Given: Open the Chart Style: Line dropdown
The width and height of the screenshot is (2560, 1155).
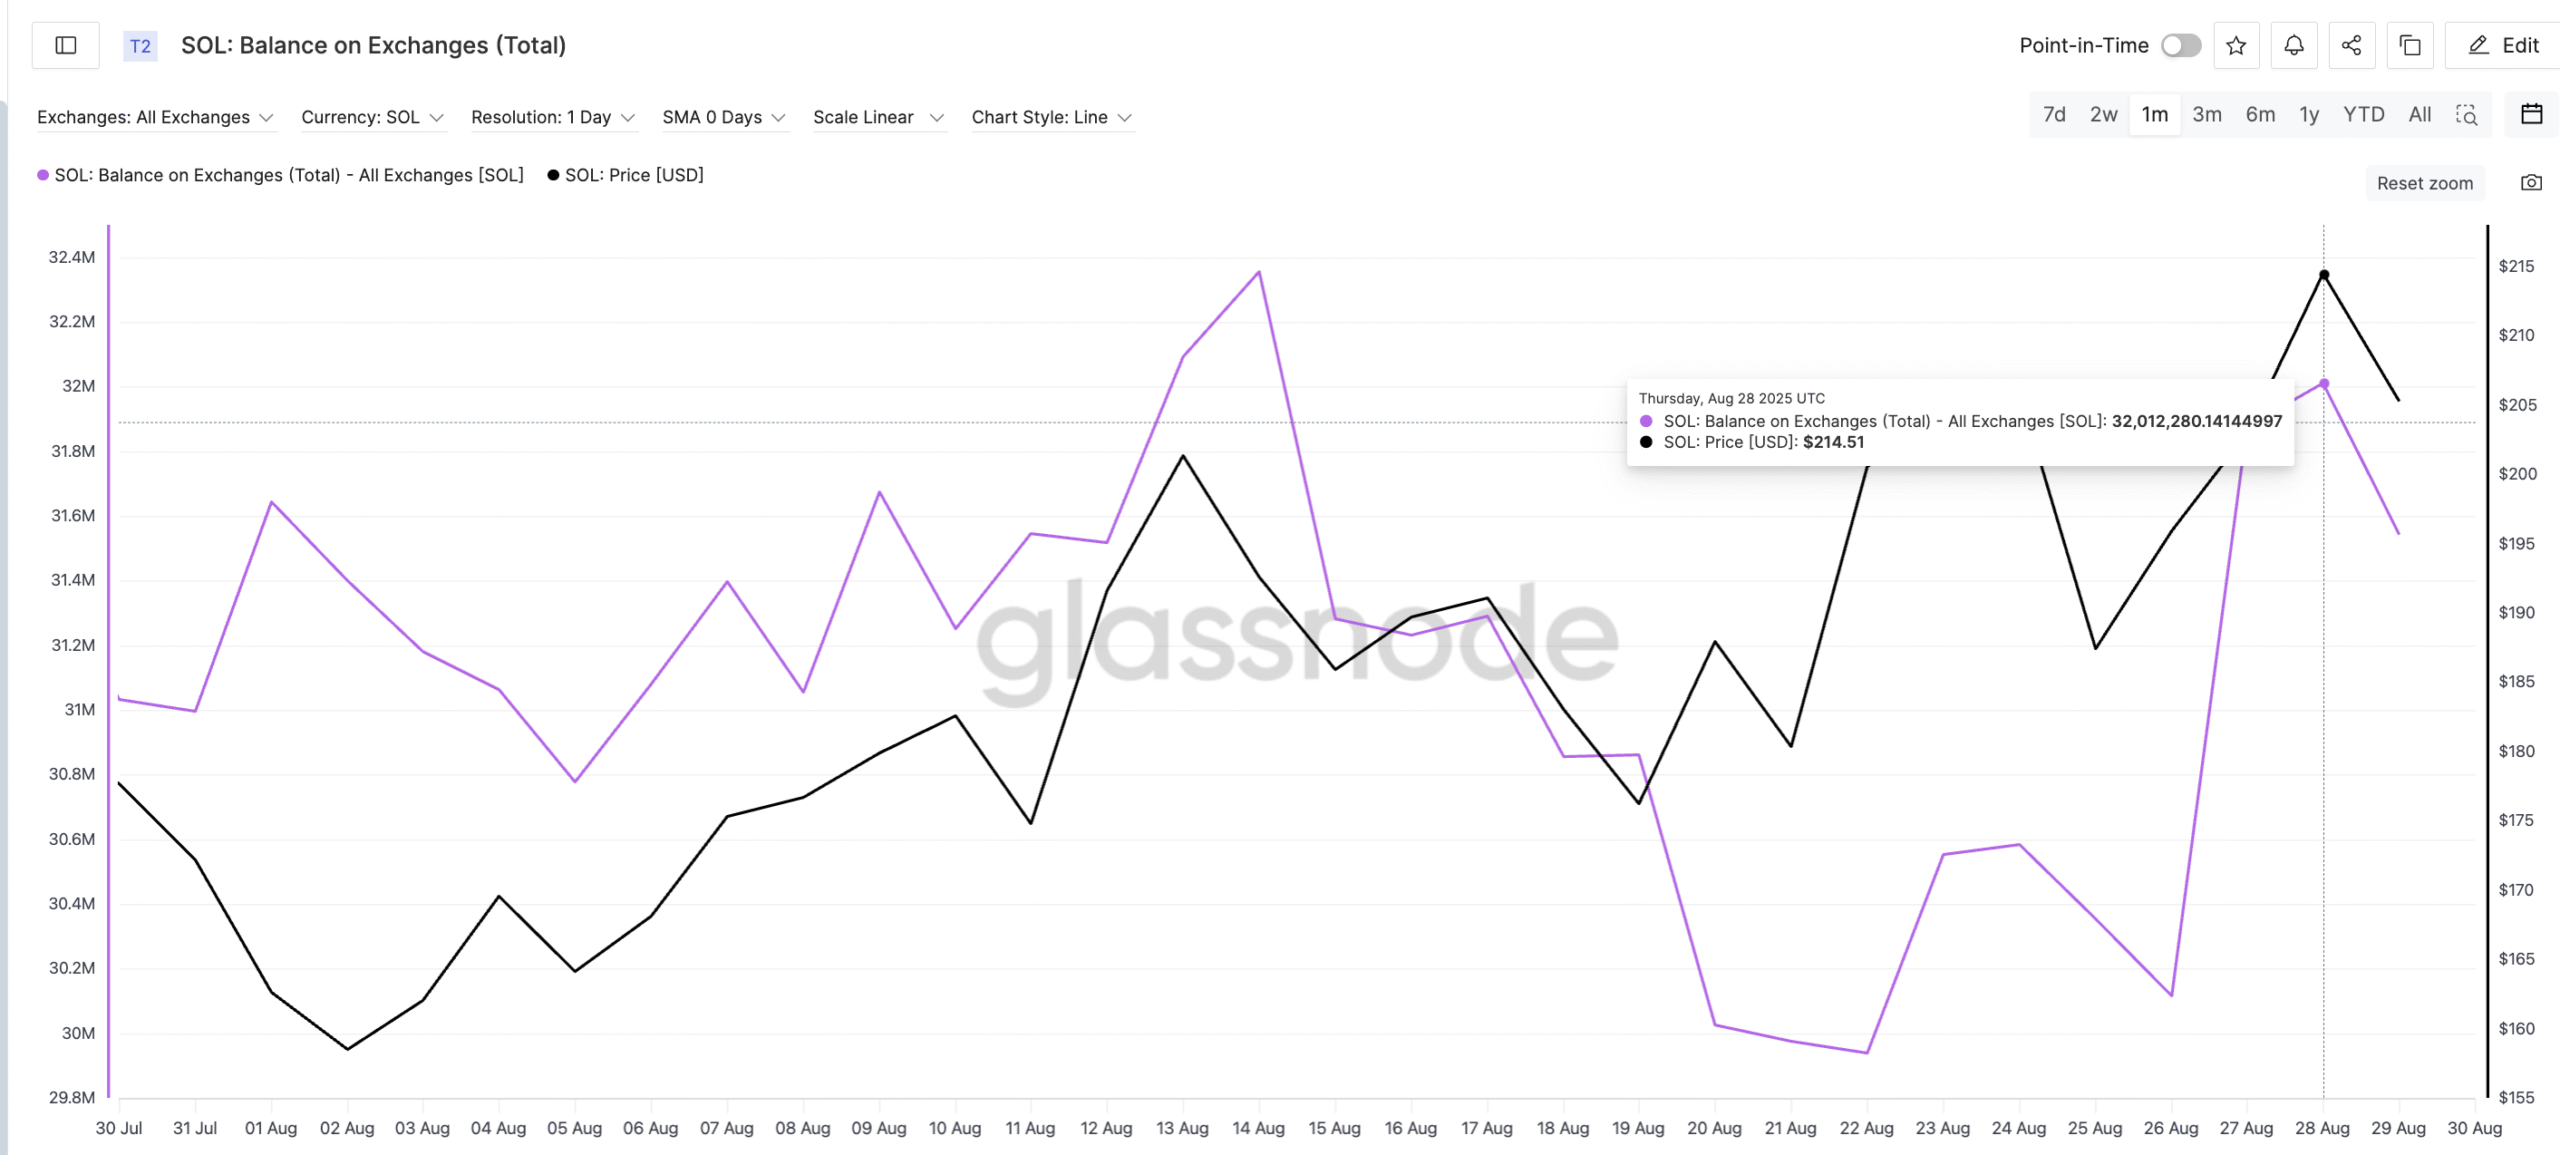Looking at the screenshot, I should [1051, 117].
